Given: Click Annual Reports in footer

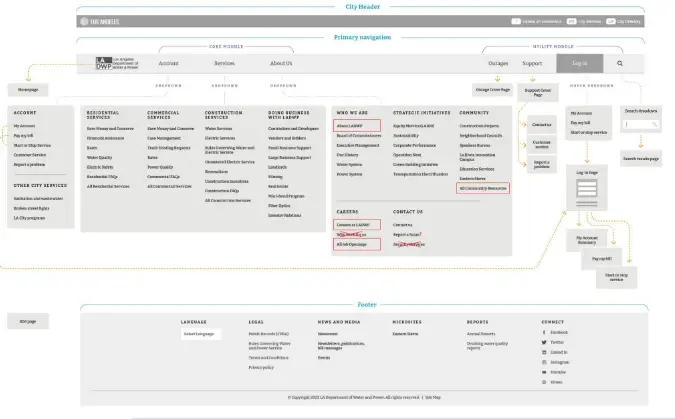Looking at the screenshot, I should pos(481,334).
